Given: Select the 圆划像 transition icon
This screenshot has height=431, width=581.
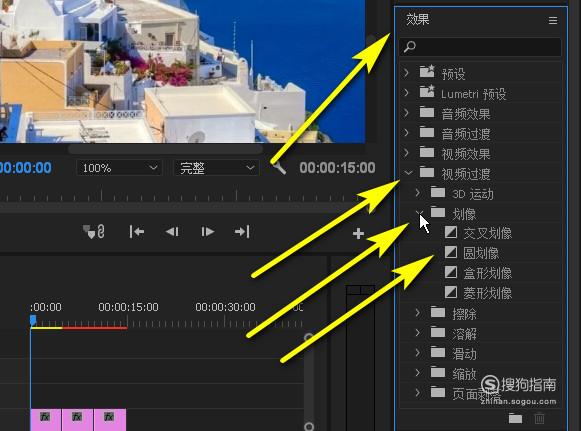Looking at the screenshot, I should [451, 252].
